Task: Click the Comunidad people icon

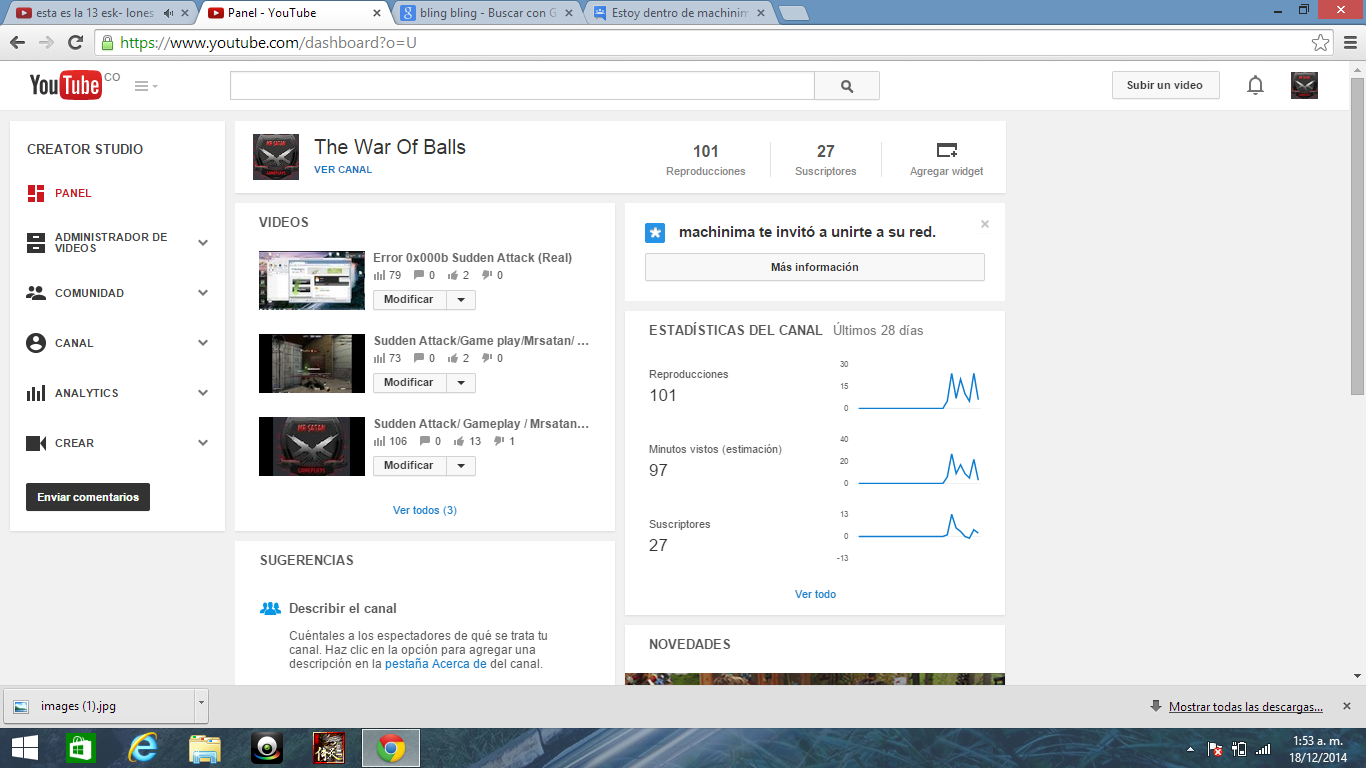Action: coord(36,293)
